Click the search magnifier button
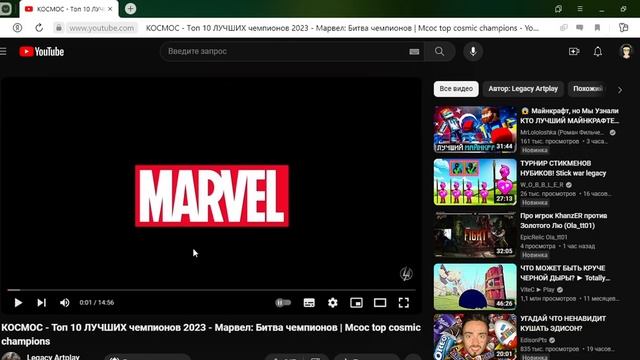This screenshot has height=360, width=640. pos(440,51)
